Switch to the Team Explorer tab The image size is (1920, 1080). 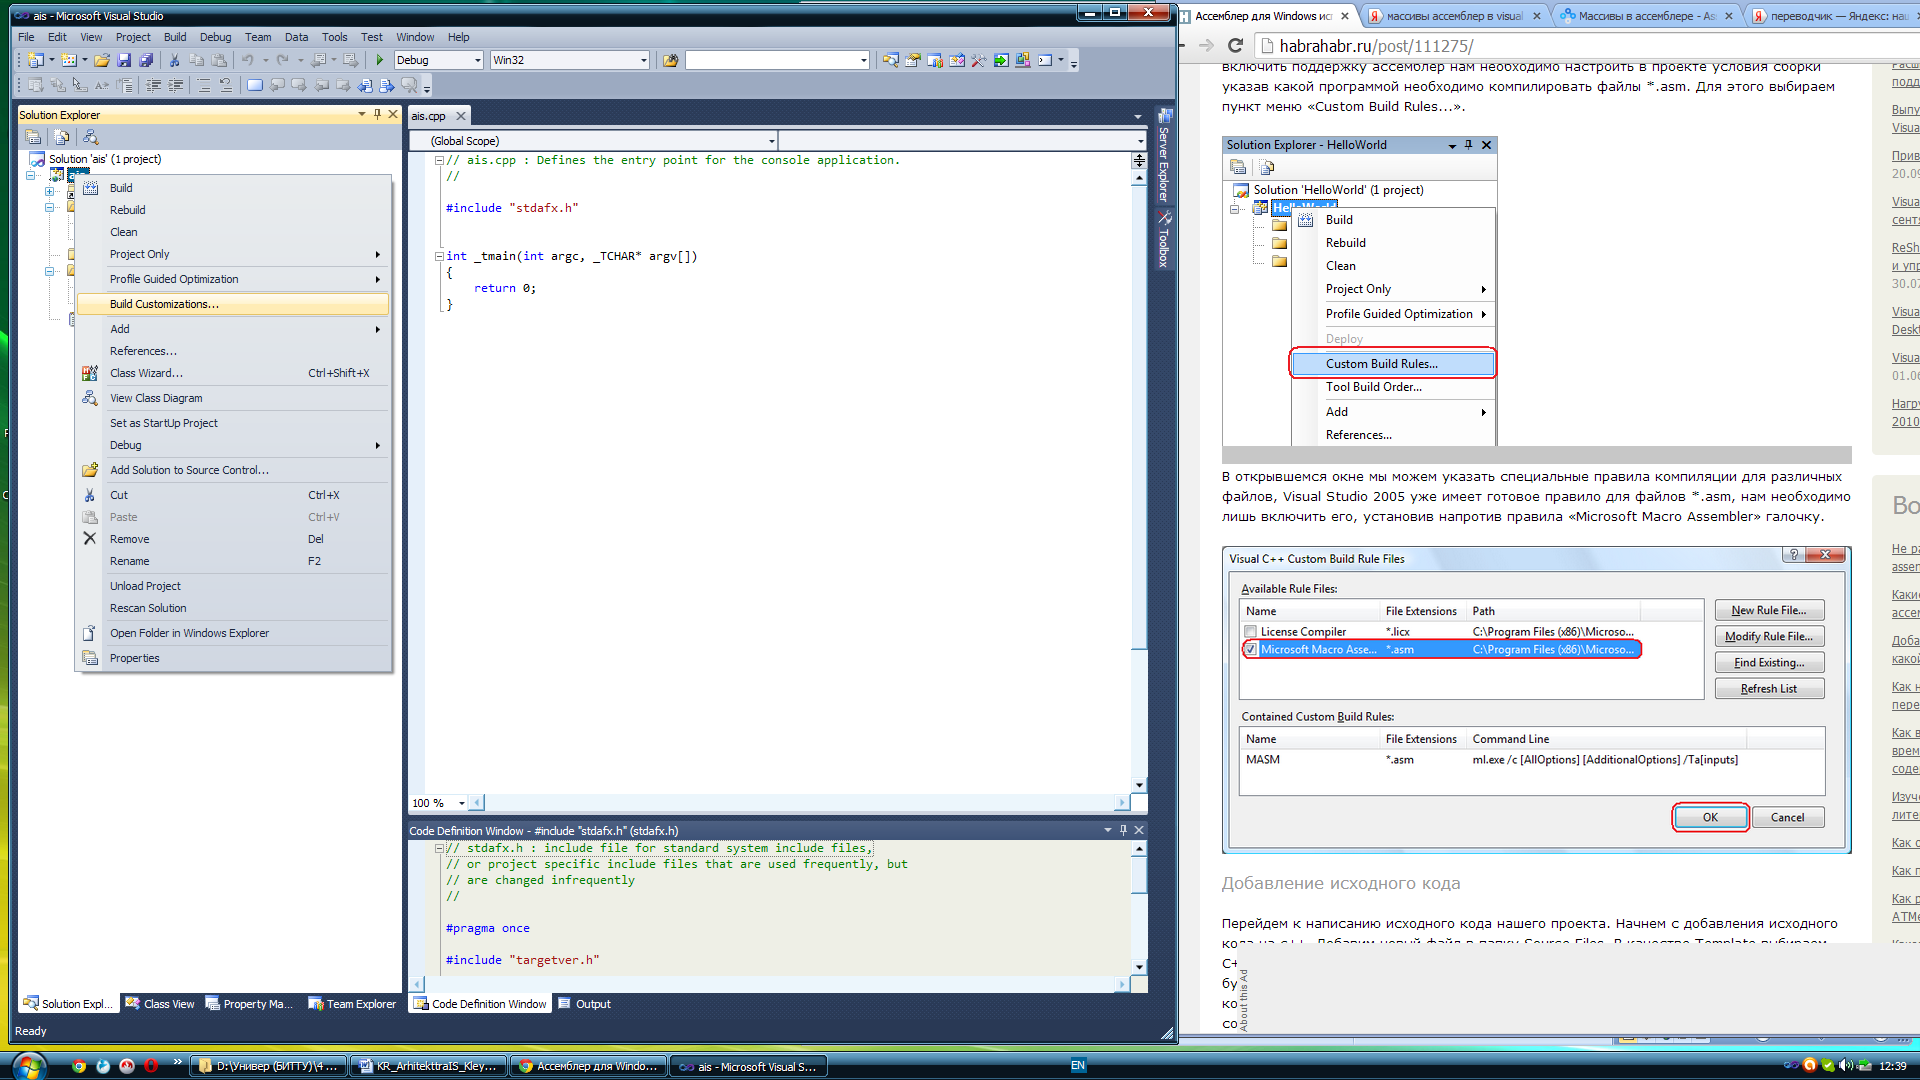pyautogui.click(x=352, y=1004)
